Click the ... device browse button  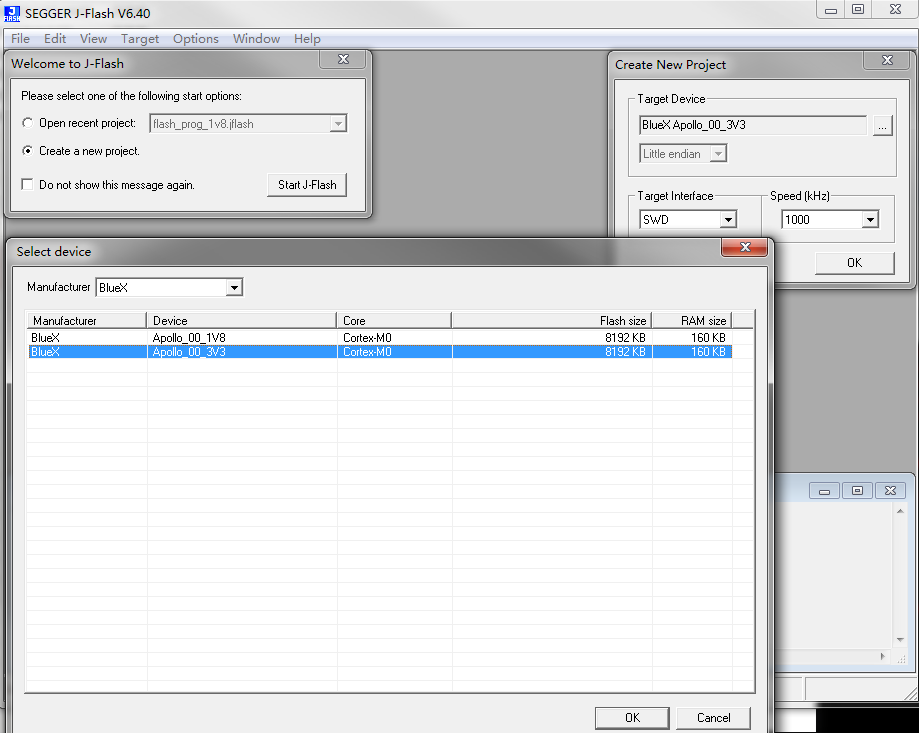[882, 125]
